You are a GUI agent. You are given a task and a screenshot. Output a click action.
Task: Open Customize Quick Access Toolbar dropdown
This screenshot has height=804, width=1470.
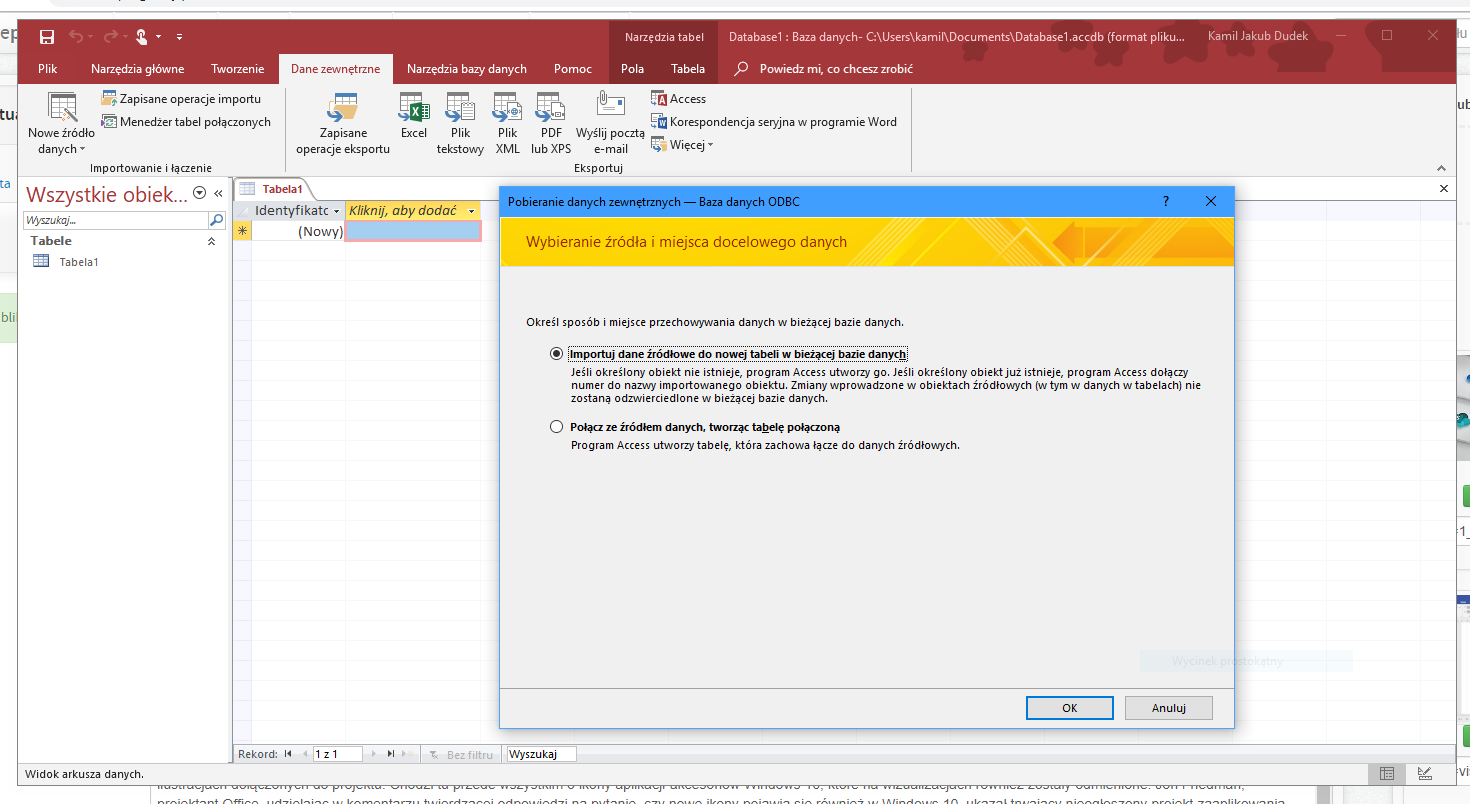[179, 37]
